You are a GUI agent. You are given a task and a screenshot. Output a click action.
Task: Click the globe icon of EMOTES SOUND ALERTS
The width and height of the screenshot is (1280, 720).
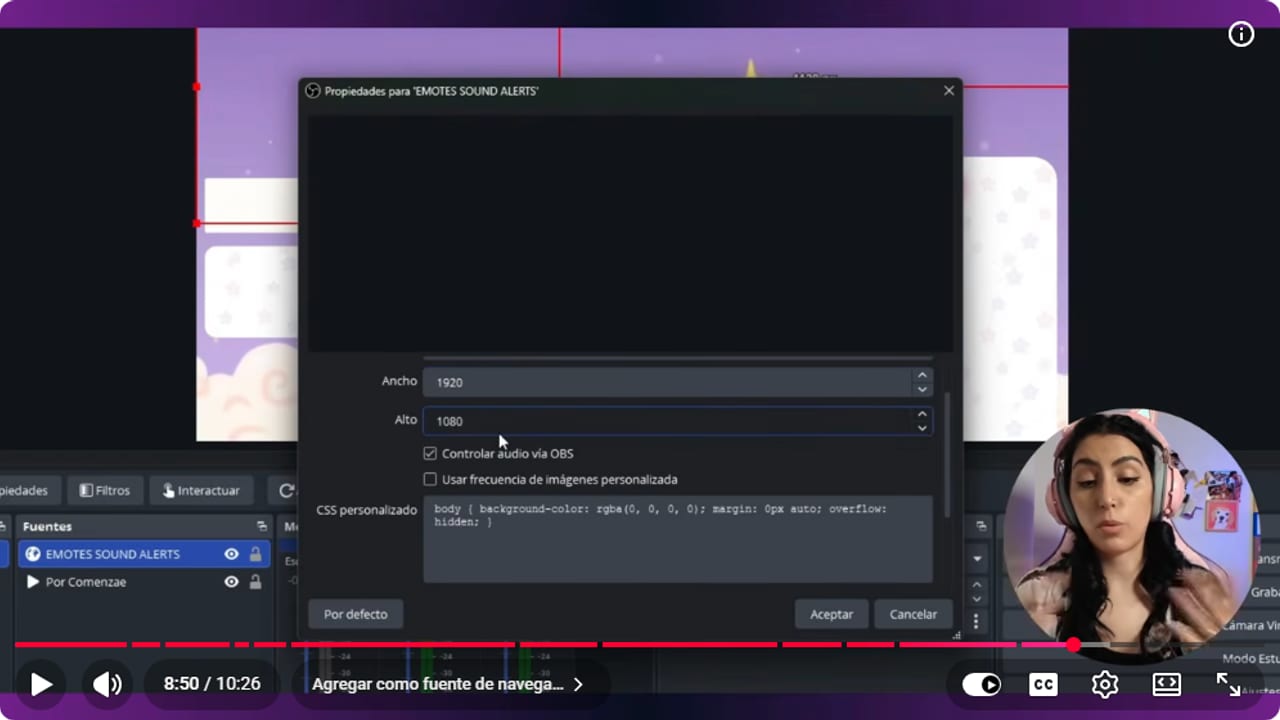click(33, 554)
